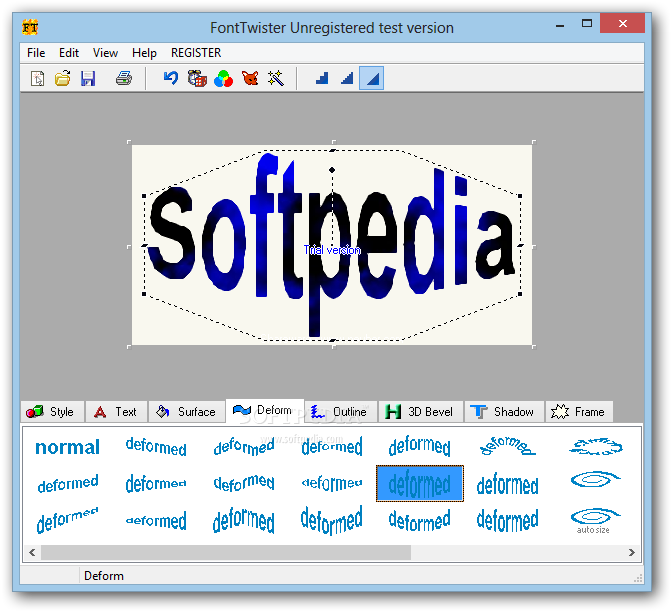Open the REGISTER menu
The width and height of the screenshot is (672, 612).
pos(196,53)
